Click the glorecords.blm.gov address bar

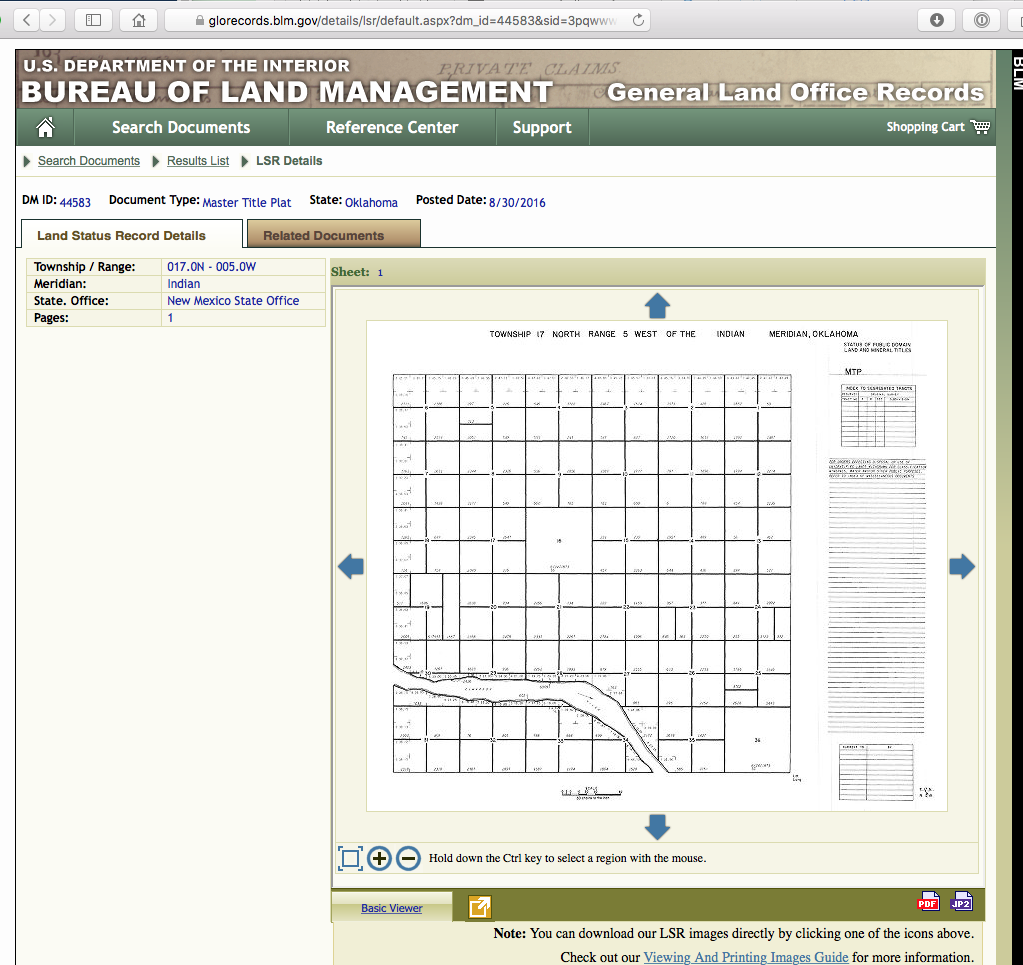(x=408, y=20)
